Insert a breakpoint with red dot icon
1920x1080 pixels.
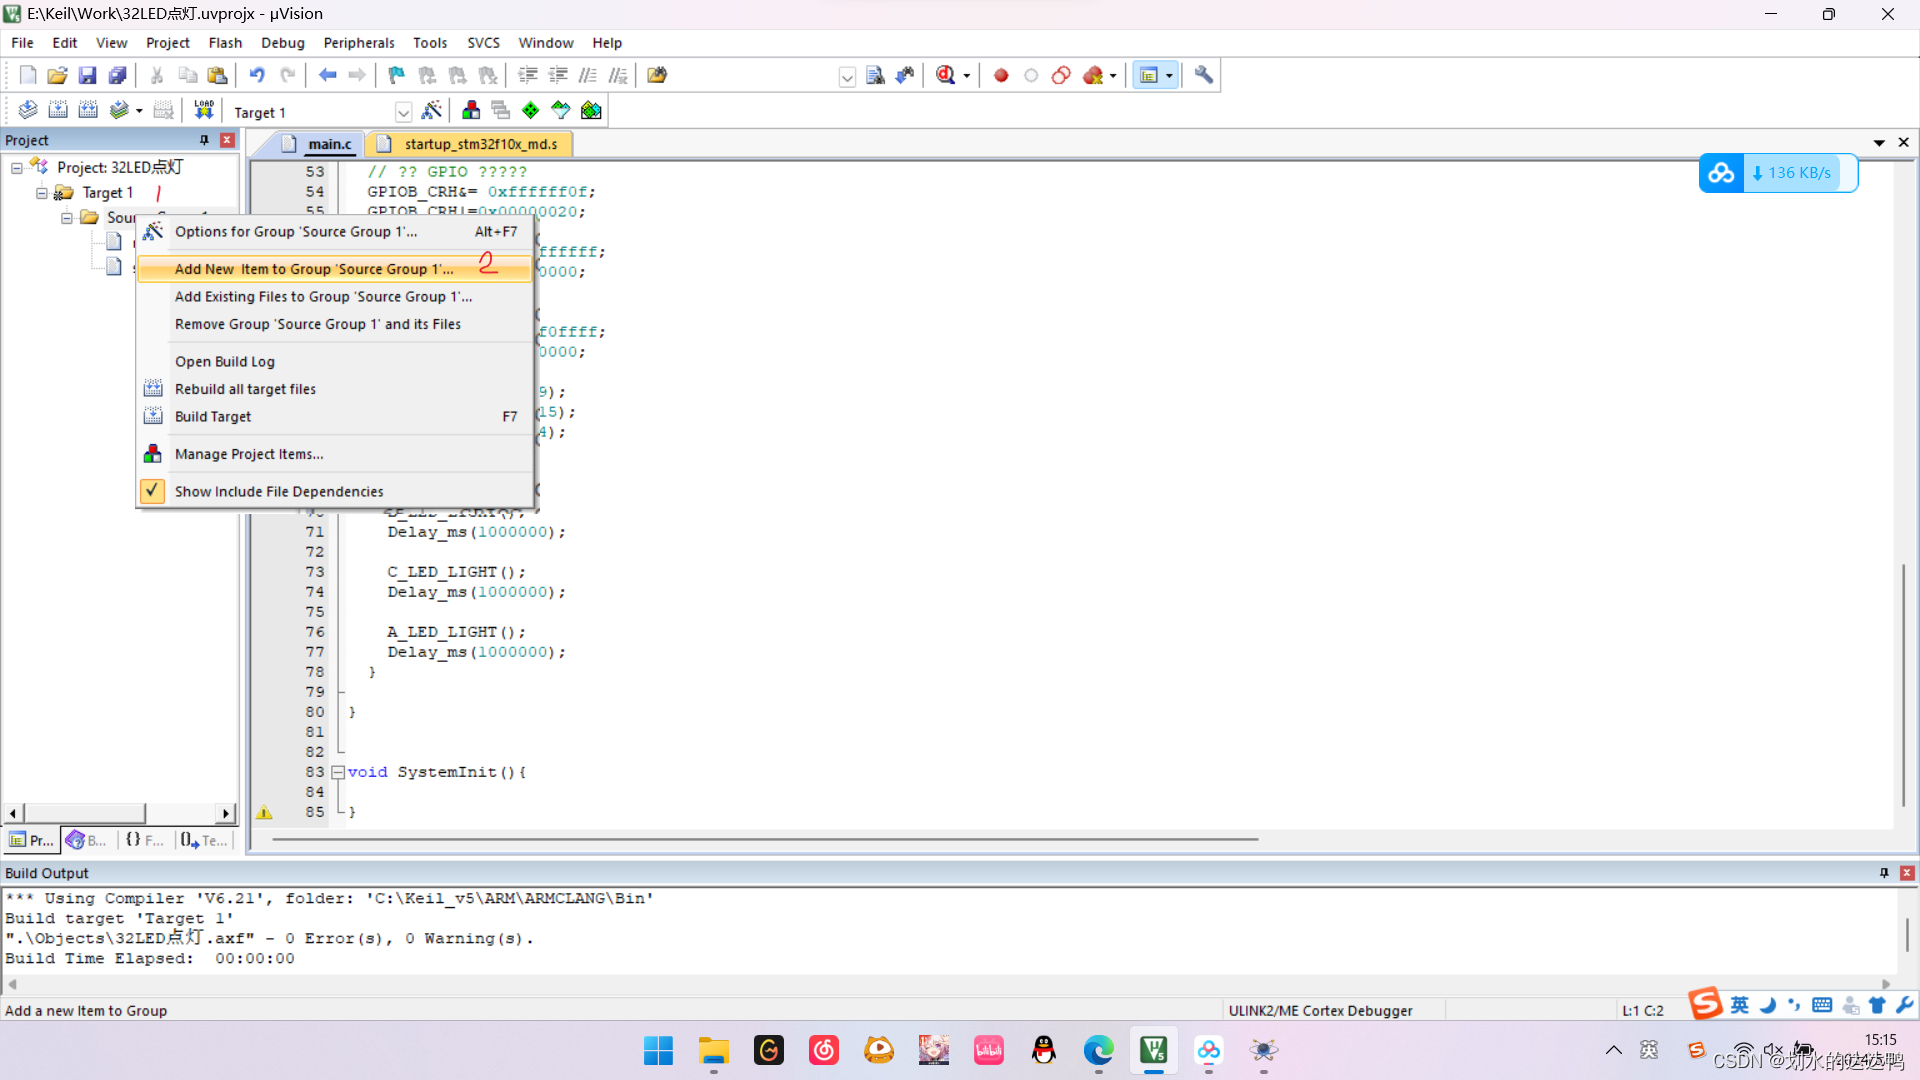click(x=1001, y=75)
